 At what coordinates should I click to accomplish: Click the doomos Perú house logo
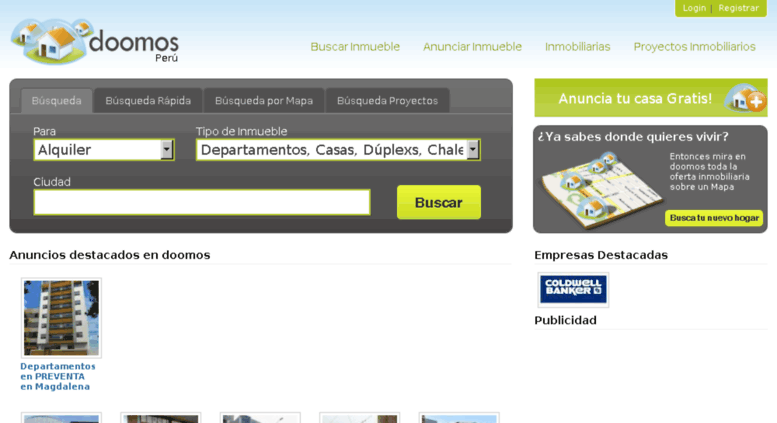tap(95, 42)
